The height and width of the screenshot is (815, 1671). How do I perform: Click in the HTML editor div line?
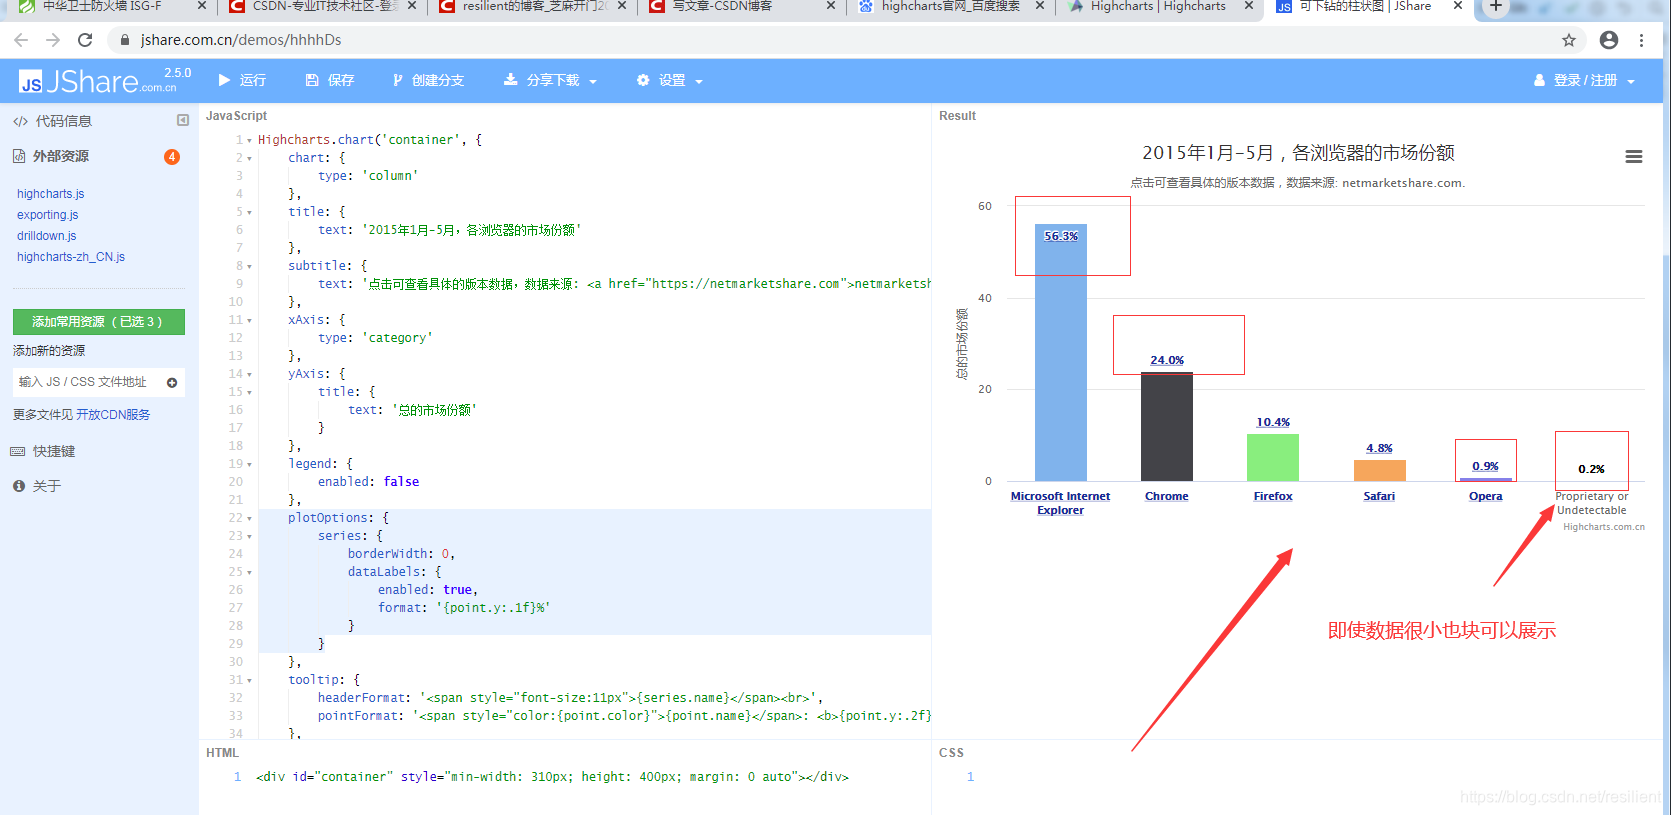tap(552, 777)
